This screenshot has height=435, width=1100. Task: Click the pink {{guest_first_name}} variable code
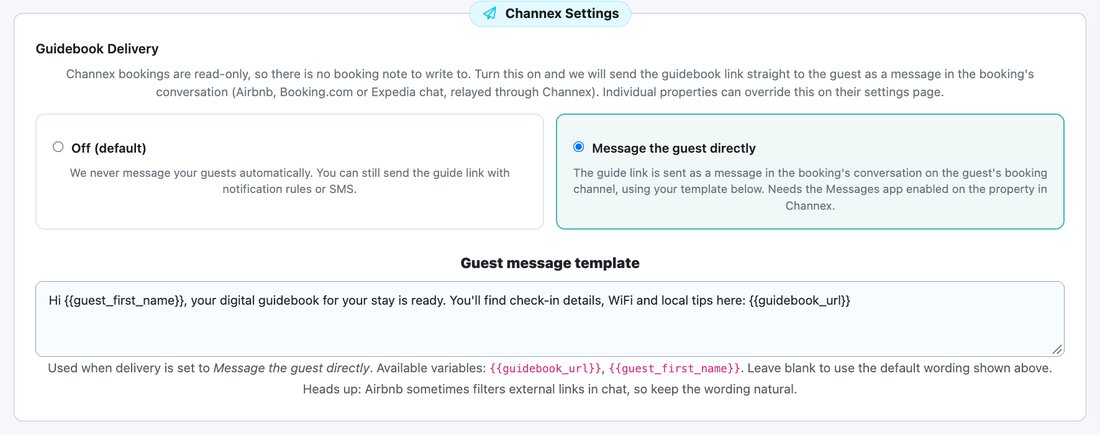tap(675, 368)
